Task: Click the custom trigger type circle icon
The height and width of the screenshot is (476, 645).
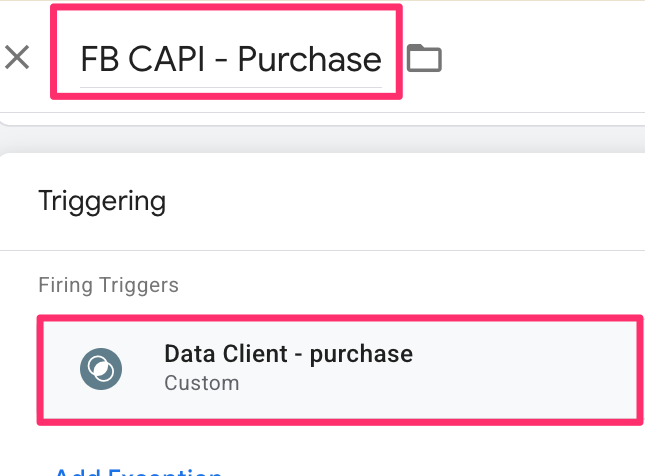Action: pos(100,369)
